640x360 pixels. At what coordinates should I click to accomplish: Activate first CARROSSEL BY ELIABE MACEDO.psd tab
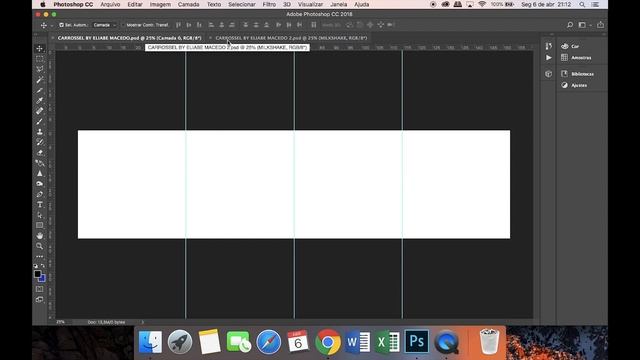(129, 38)
